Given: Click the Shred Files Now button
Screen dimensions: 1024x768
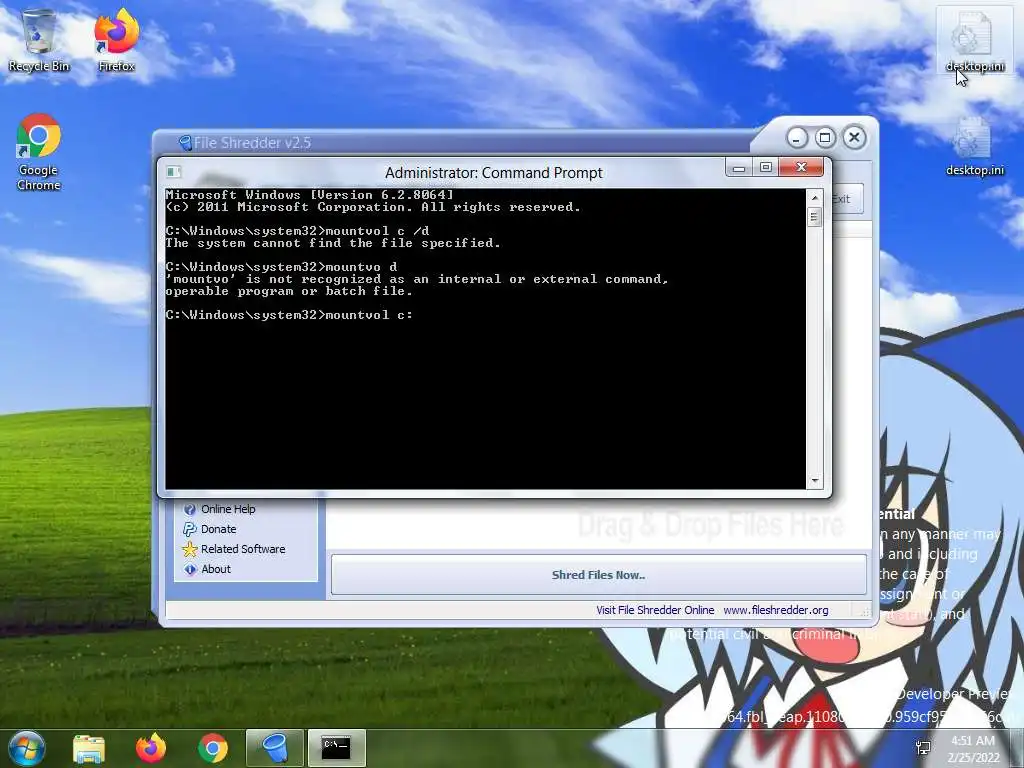Looking at the screenshot, I should coord(598,575).
